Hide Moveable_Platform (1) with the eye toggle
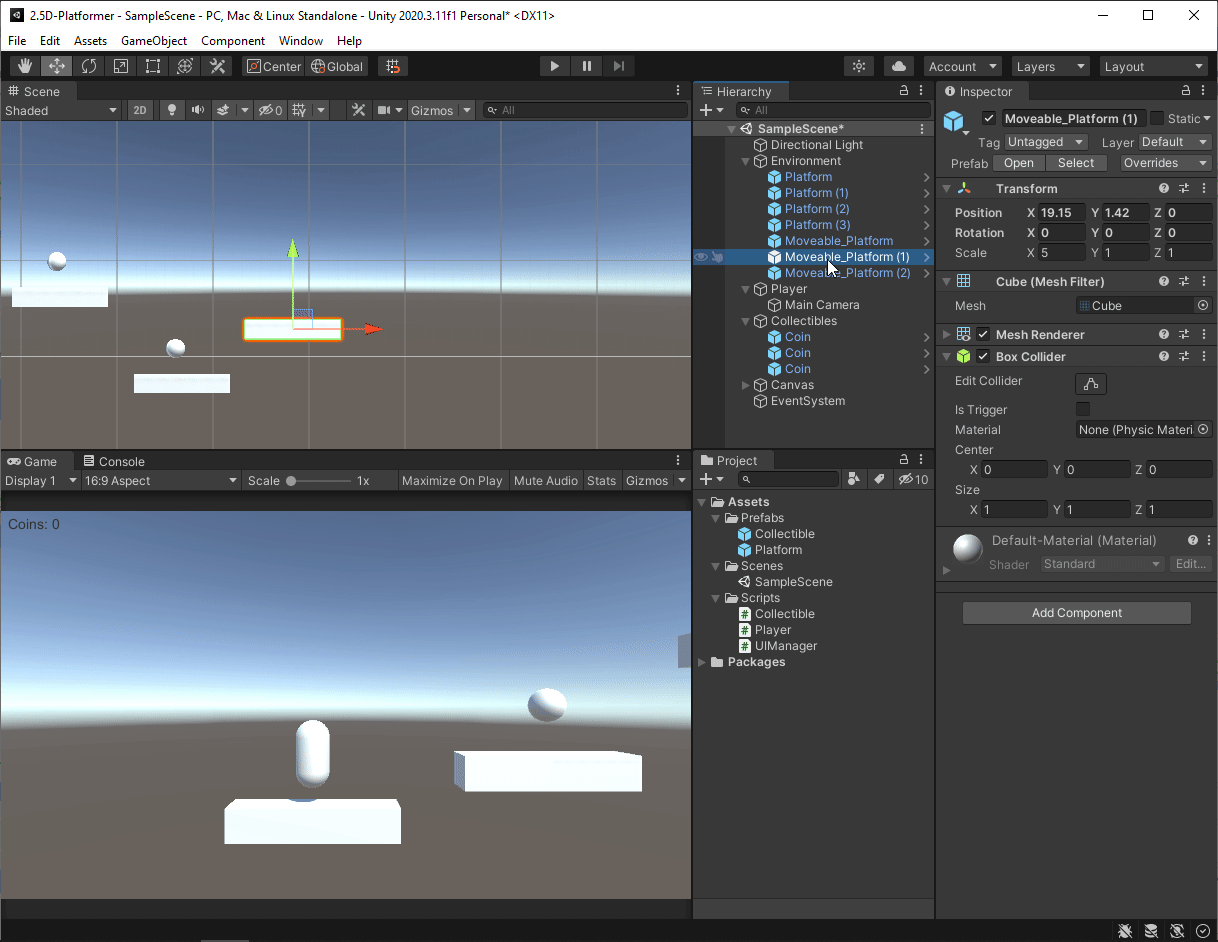This screenshot has height=942, width=1218. (703, 257)
